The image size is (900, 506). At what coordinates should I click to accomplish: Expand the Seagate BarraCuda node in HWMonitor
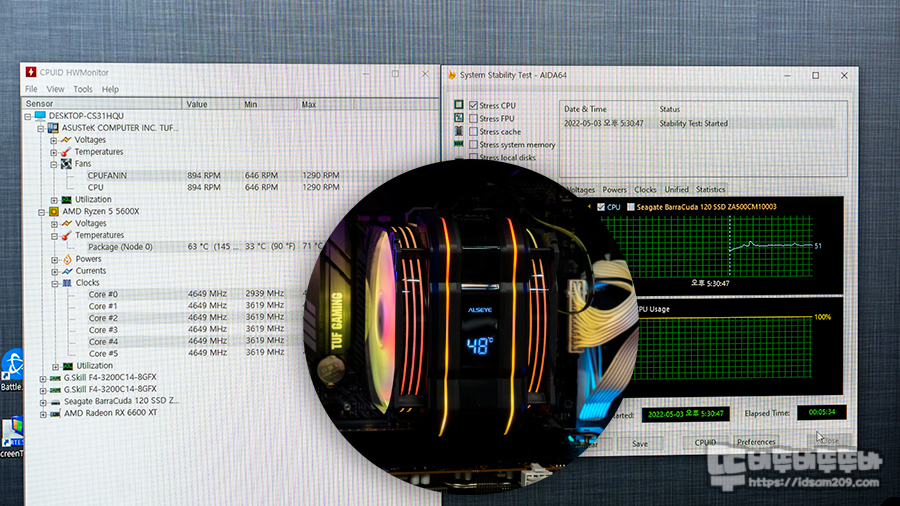pos(43,402)
